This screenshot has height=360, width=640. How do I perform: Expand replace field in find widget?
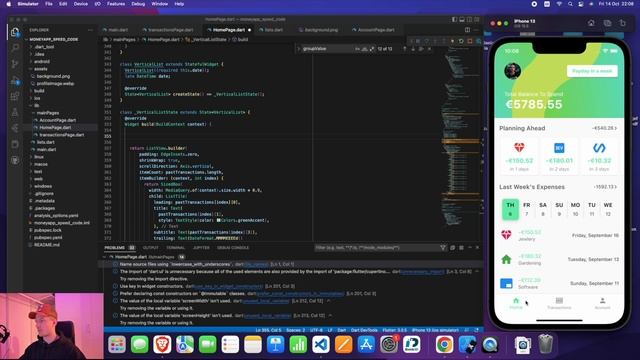pyautogui.click(x=298, y=49)
